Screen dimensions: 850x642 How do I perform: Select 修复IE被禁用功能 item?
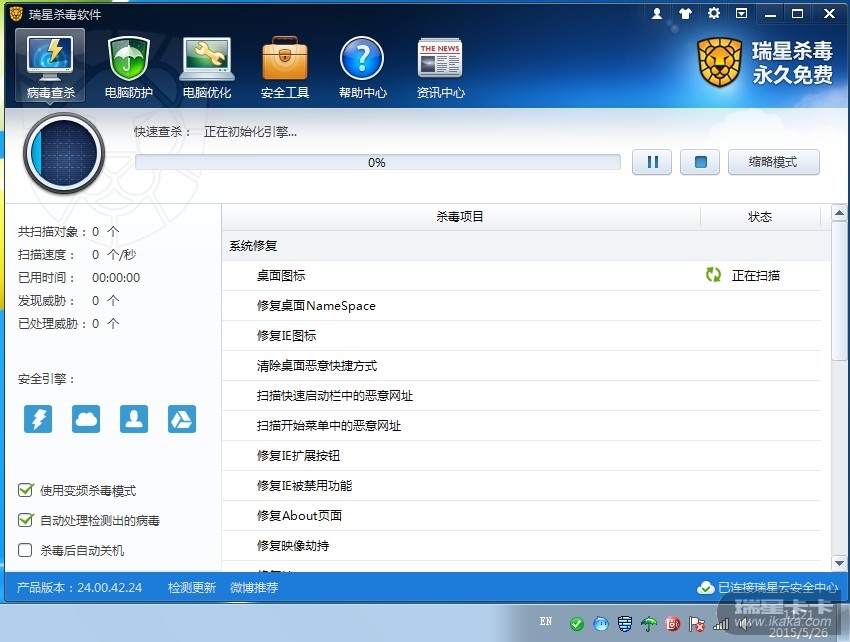[x=521, y=486]
